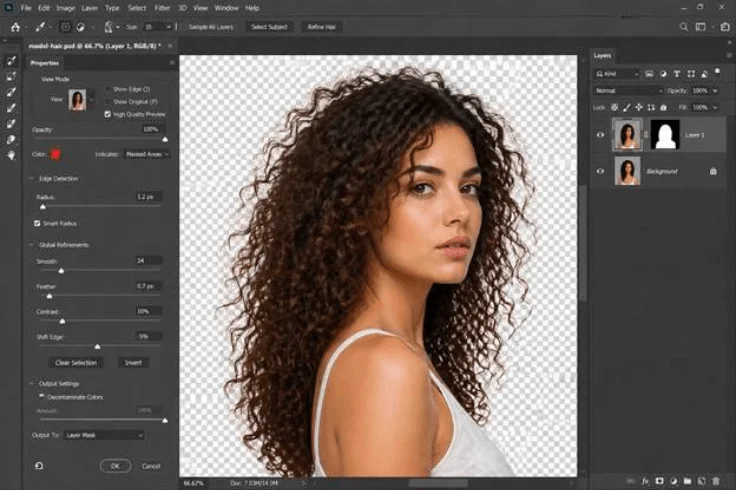Image resolution: width=736 pixels, height=490 pixels.
Task: Click the delete layer trash icon
Action: coord(716,481)
